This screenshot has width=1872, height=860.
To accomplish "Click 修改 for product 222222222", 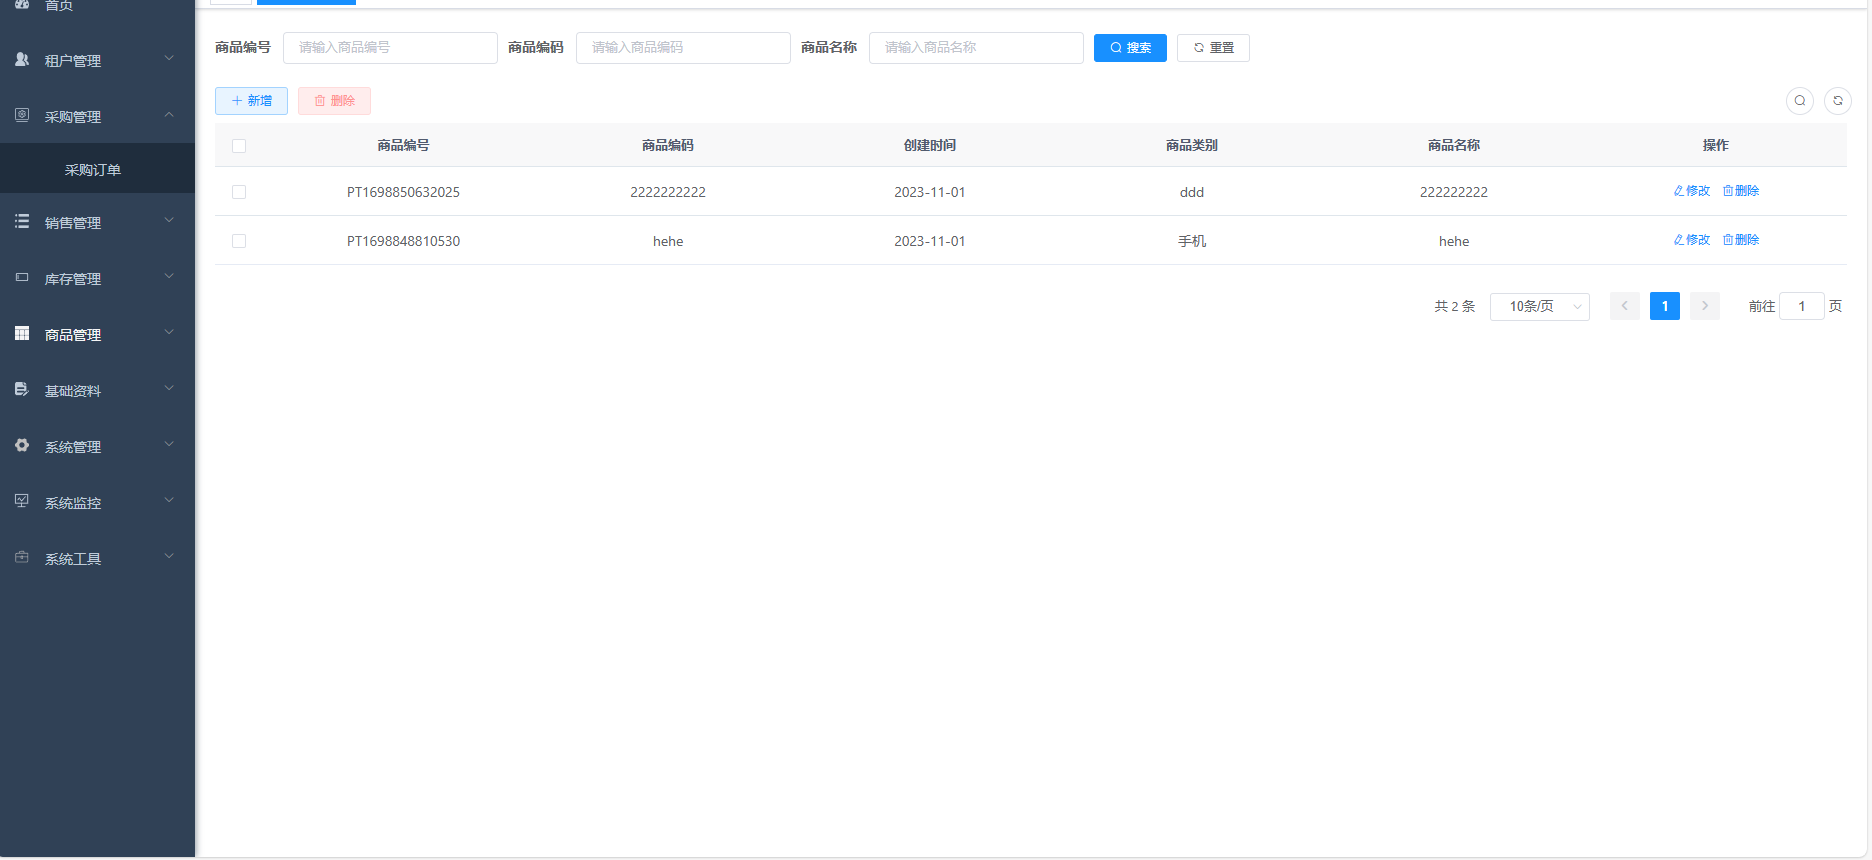I will 1692,191.
